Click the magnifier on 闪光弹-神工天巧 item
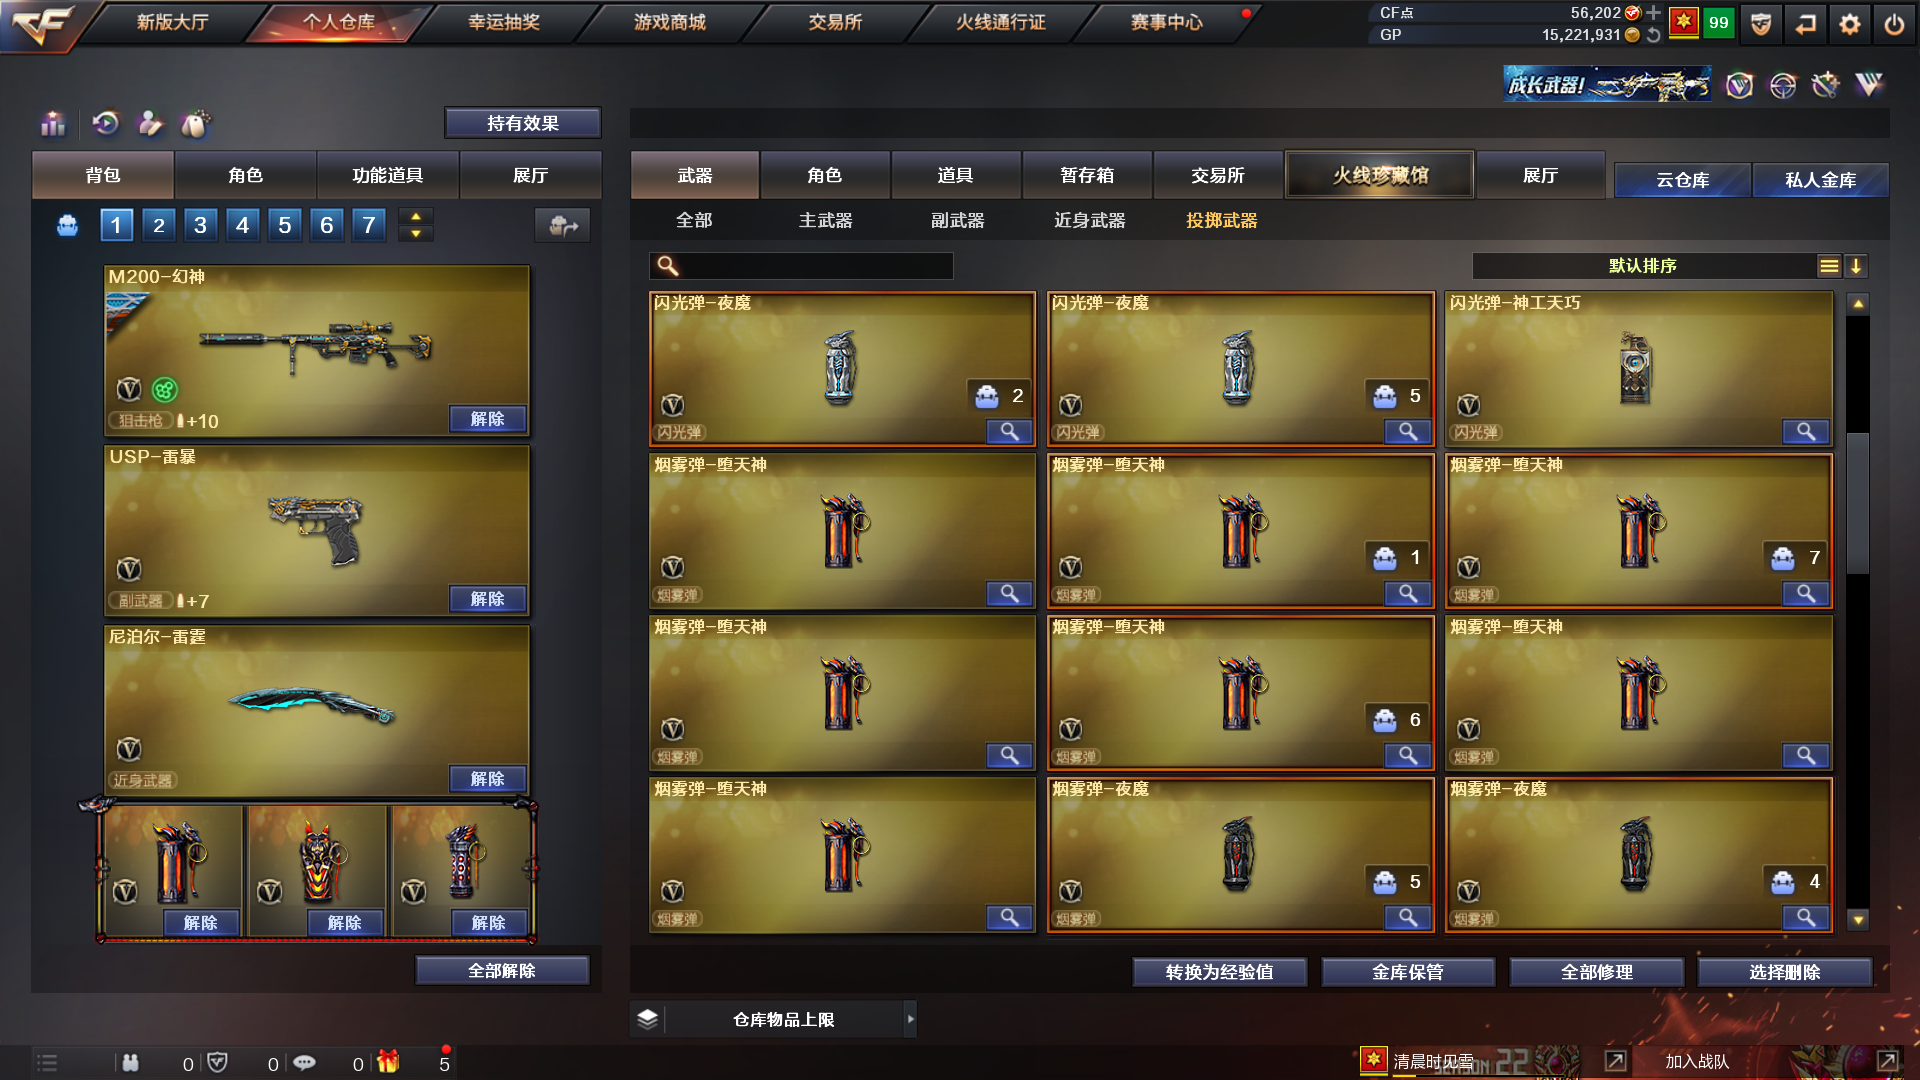1920x1080 pixels. tap(1806, 432)
